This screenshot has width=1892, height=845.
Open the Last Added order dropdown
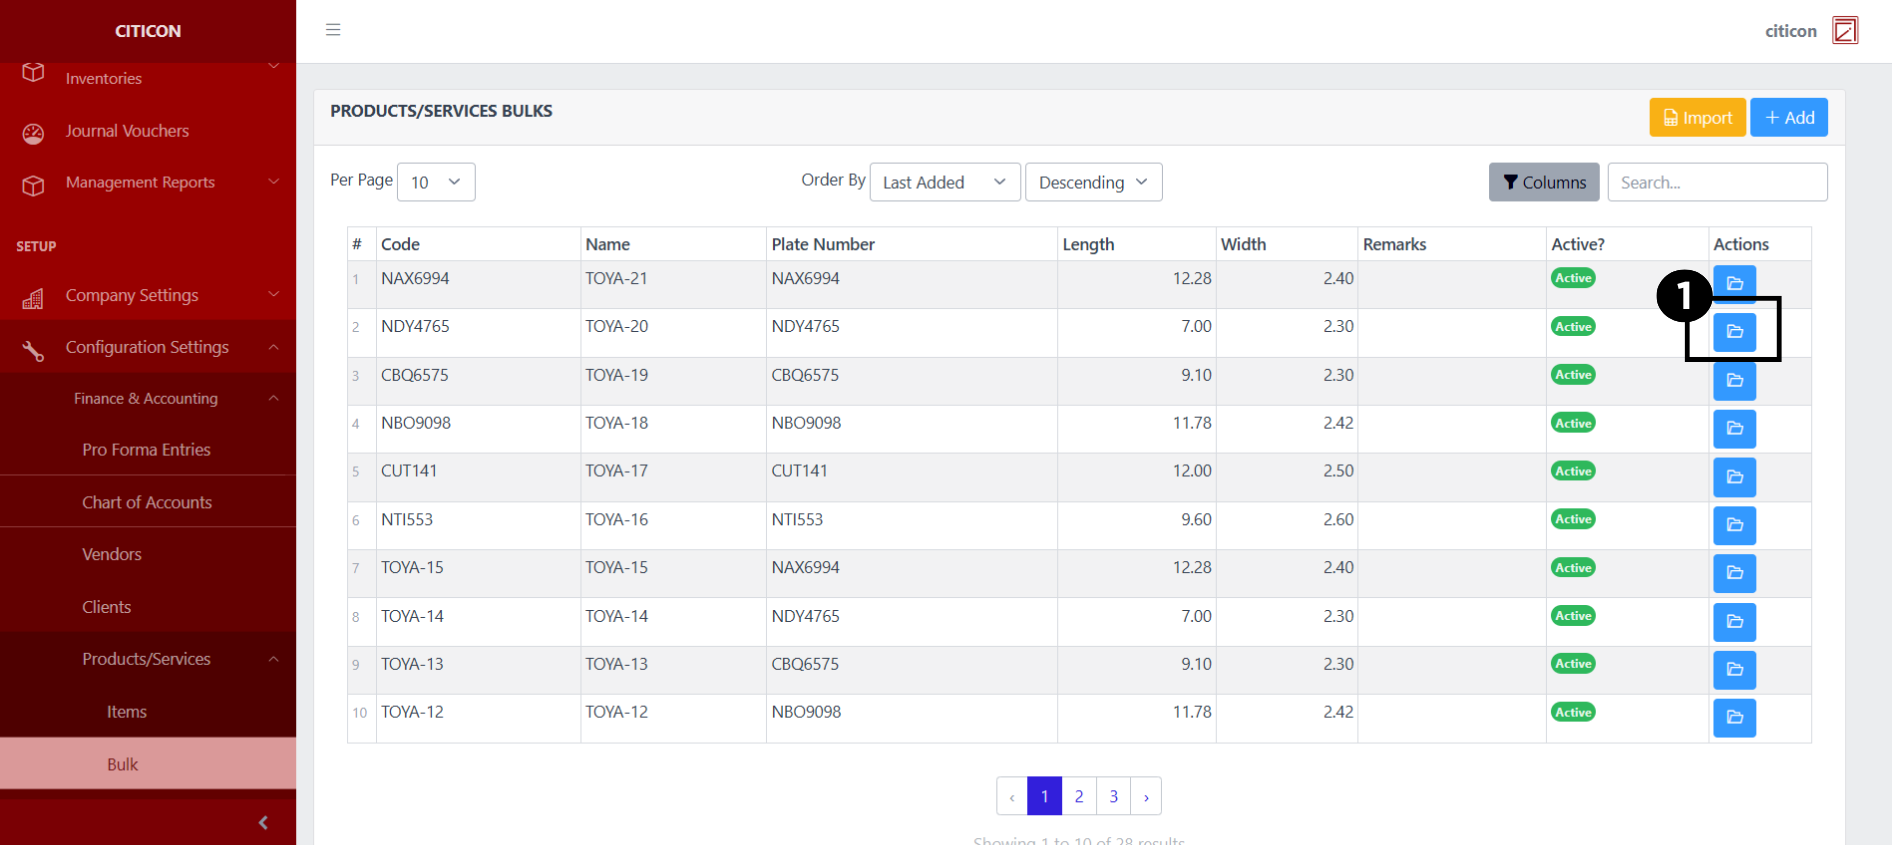pyautogui.click(x=944, y=182)
